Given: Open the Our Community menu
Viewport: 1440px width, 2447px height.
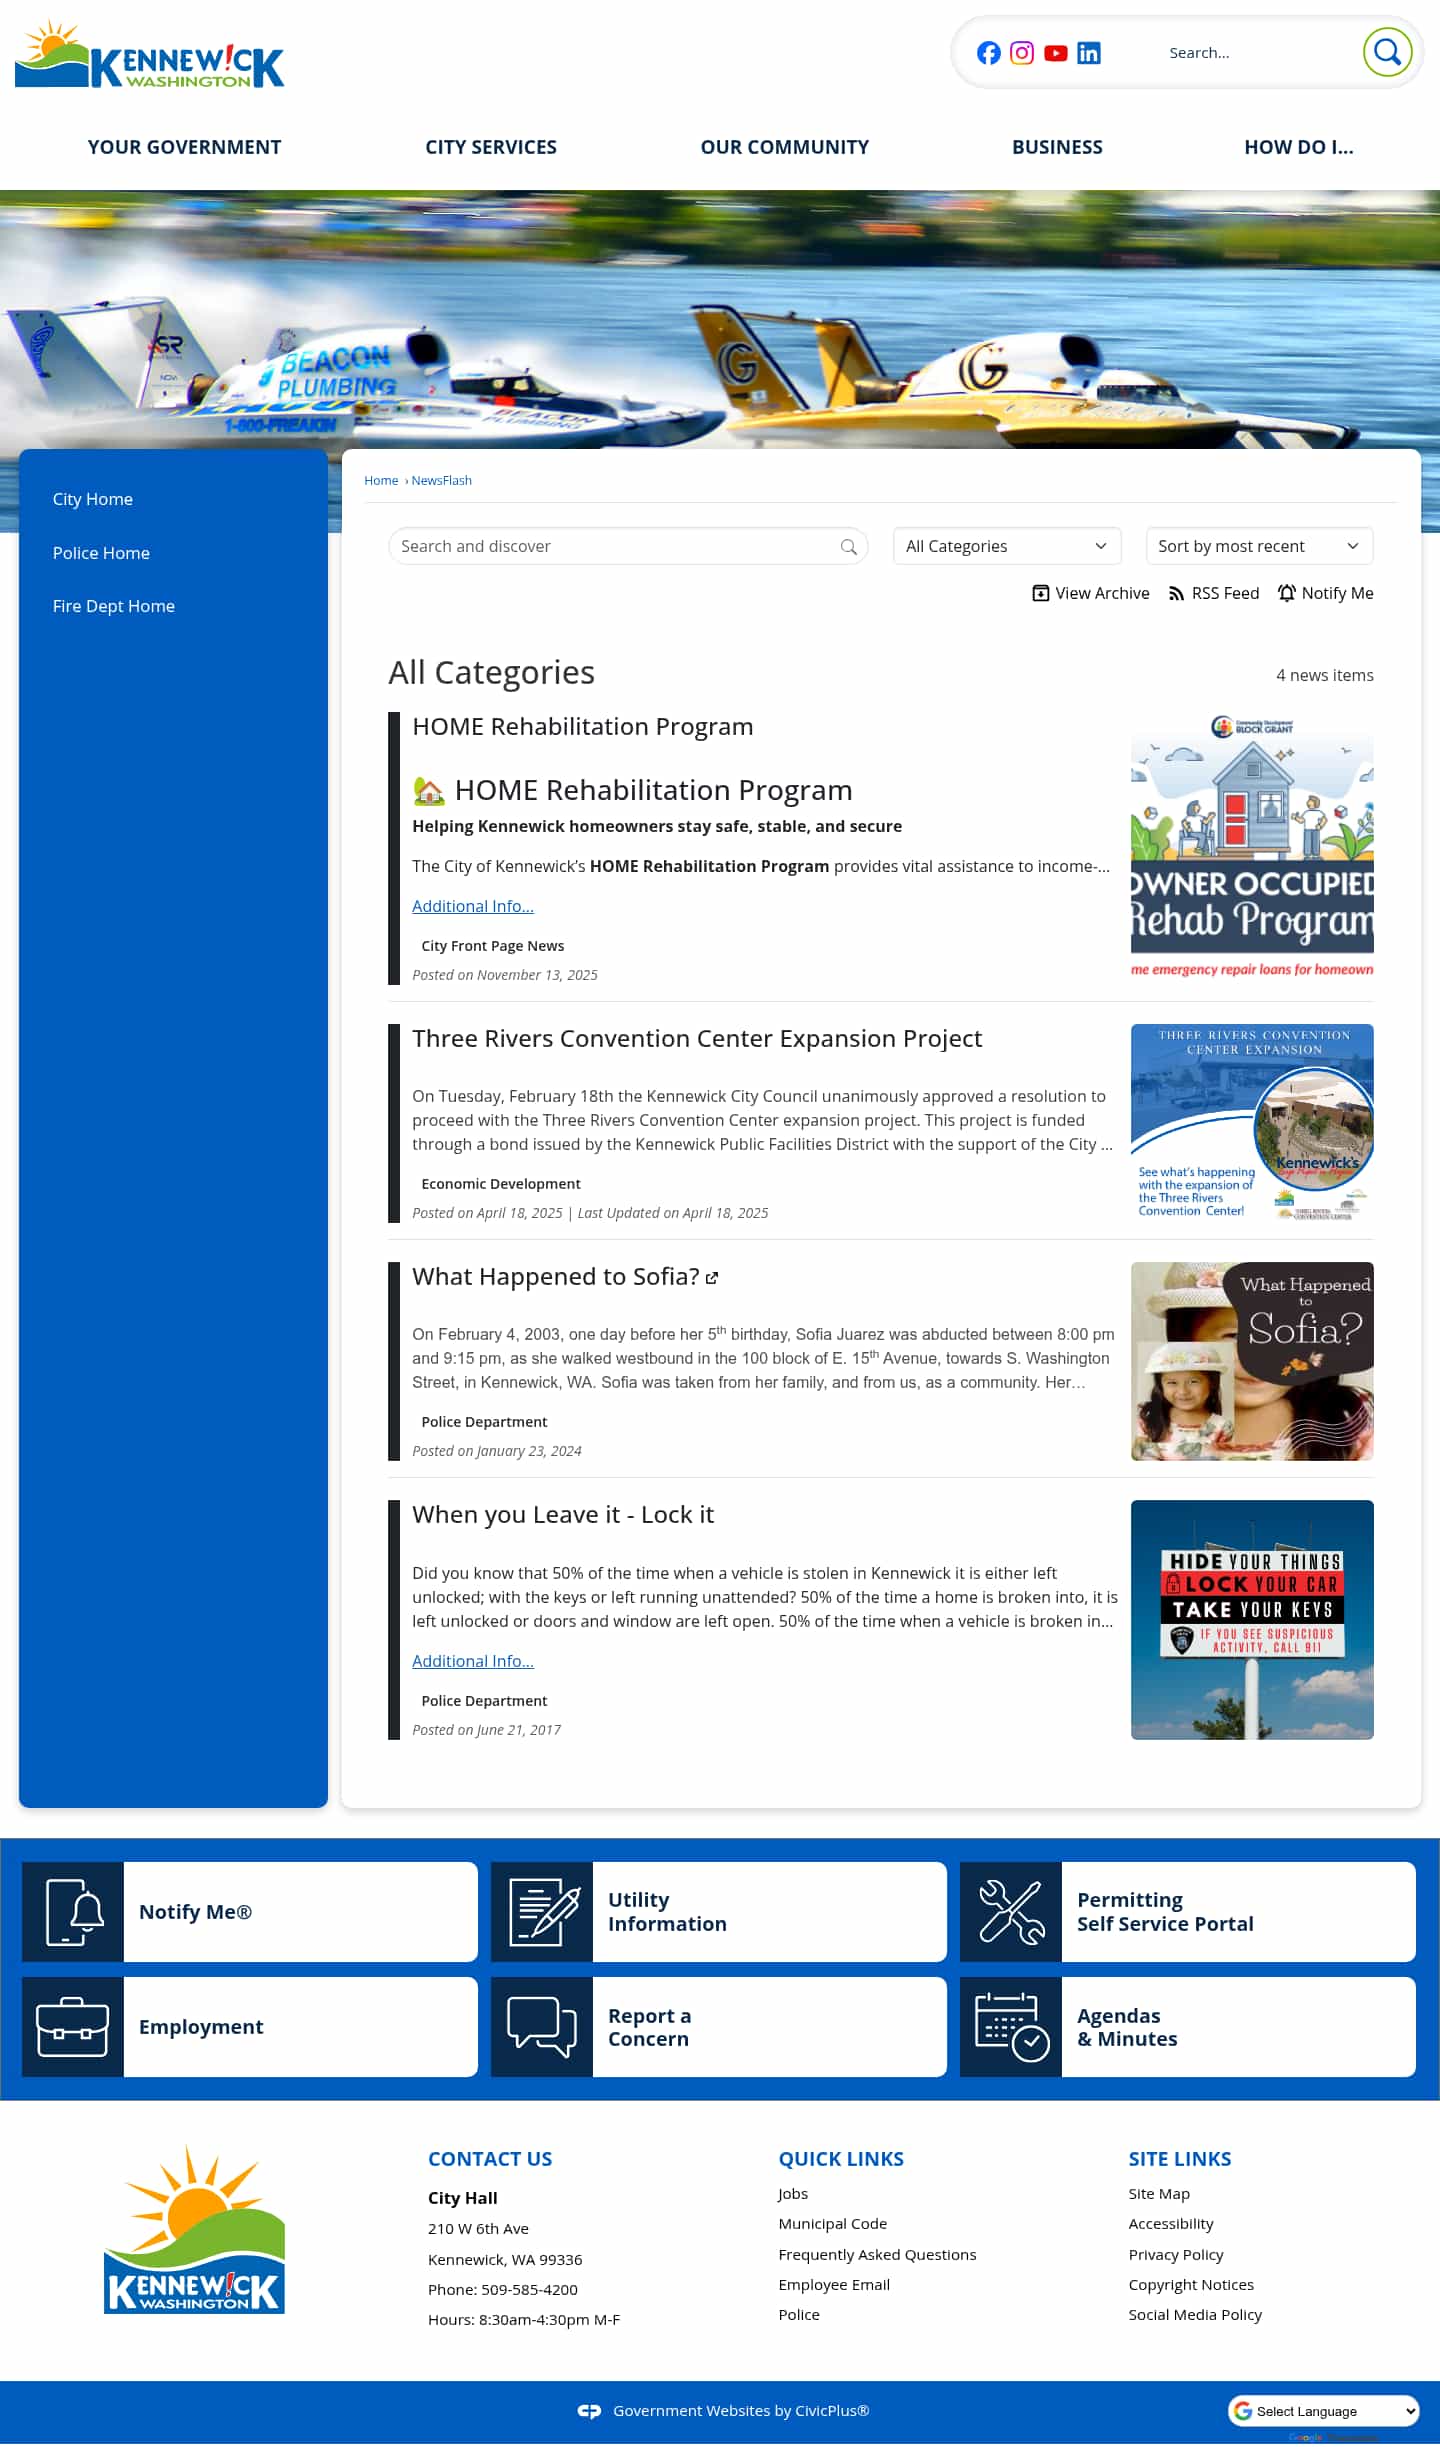Looking at the screenshot, I should tap(784, 148).
